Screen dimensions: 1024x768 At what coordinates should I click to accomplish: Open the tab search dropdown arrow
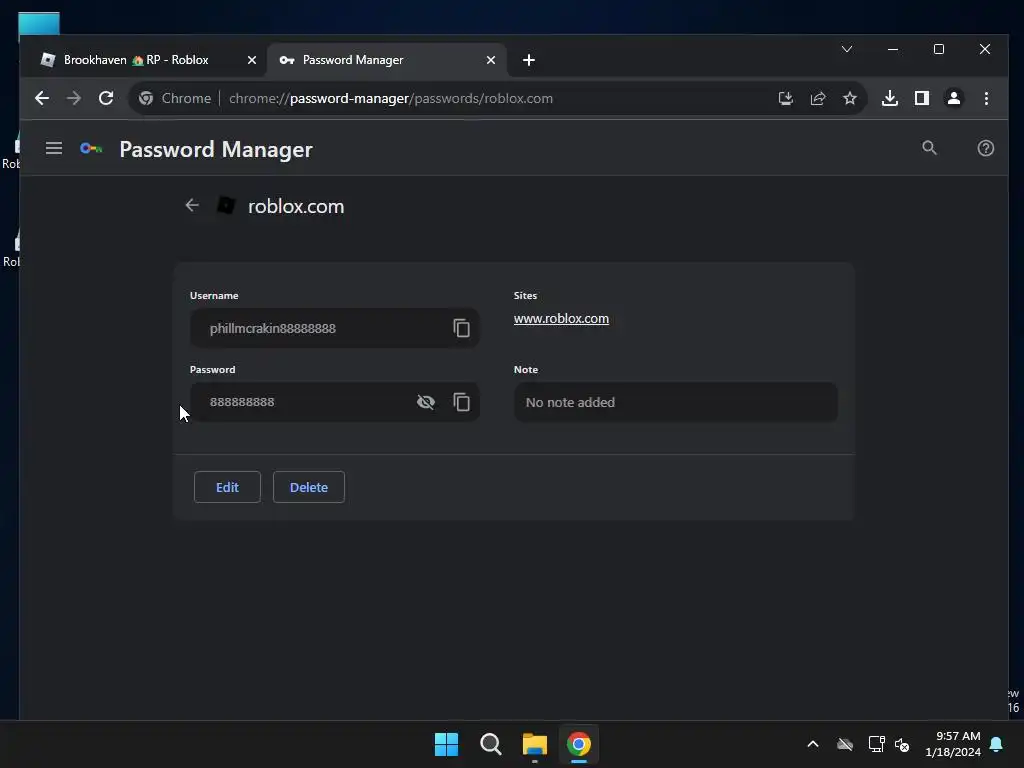pyautogui.click(x=847, y=49)
